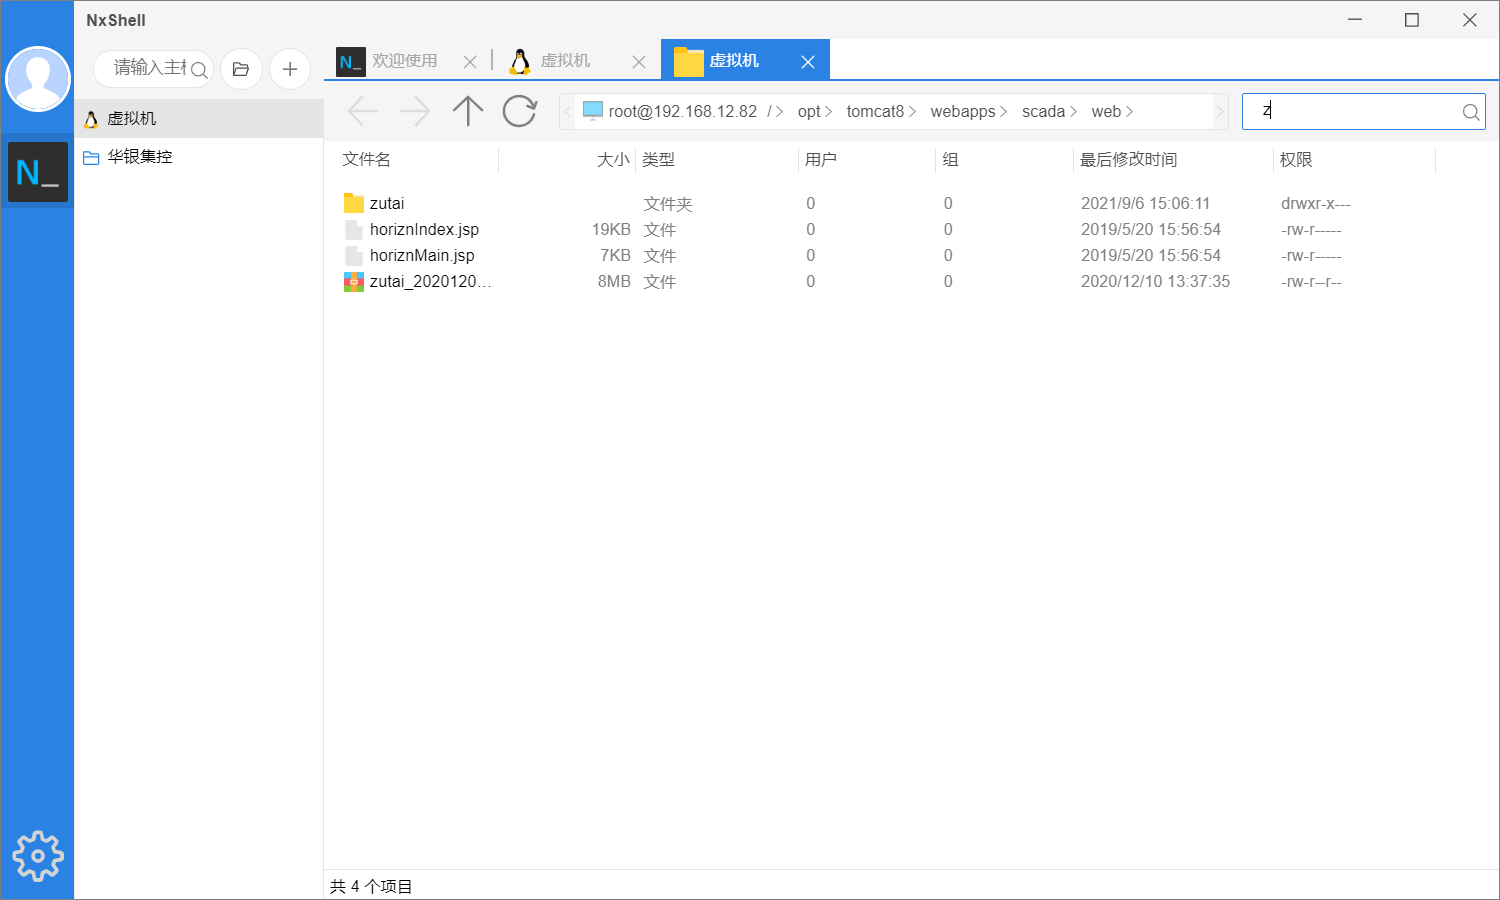Click the forward navigation arrow
This screenshot has width=1500, height=900.
point(414,111)
